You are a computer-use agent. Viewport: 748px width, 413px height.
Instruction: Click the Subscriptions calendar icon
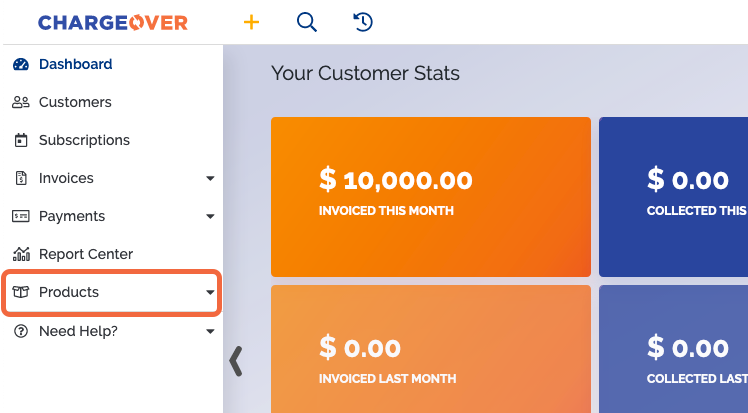(x=21, y=140)
